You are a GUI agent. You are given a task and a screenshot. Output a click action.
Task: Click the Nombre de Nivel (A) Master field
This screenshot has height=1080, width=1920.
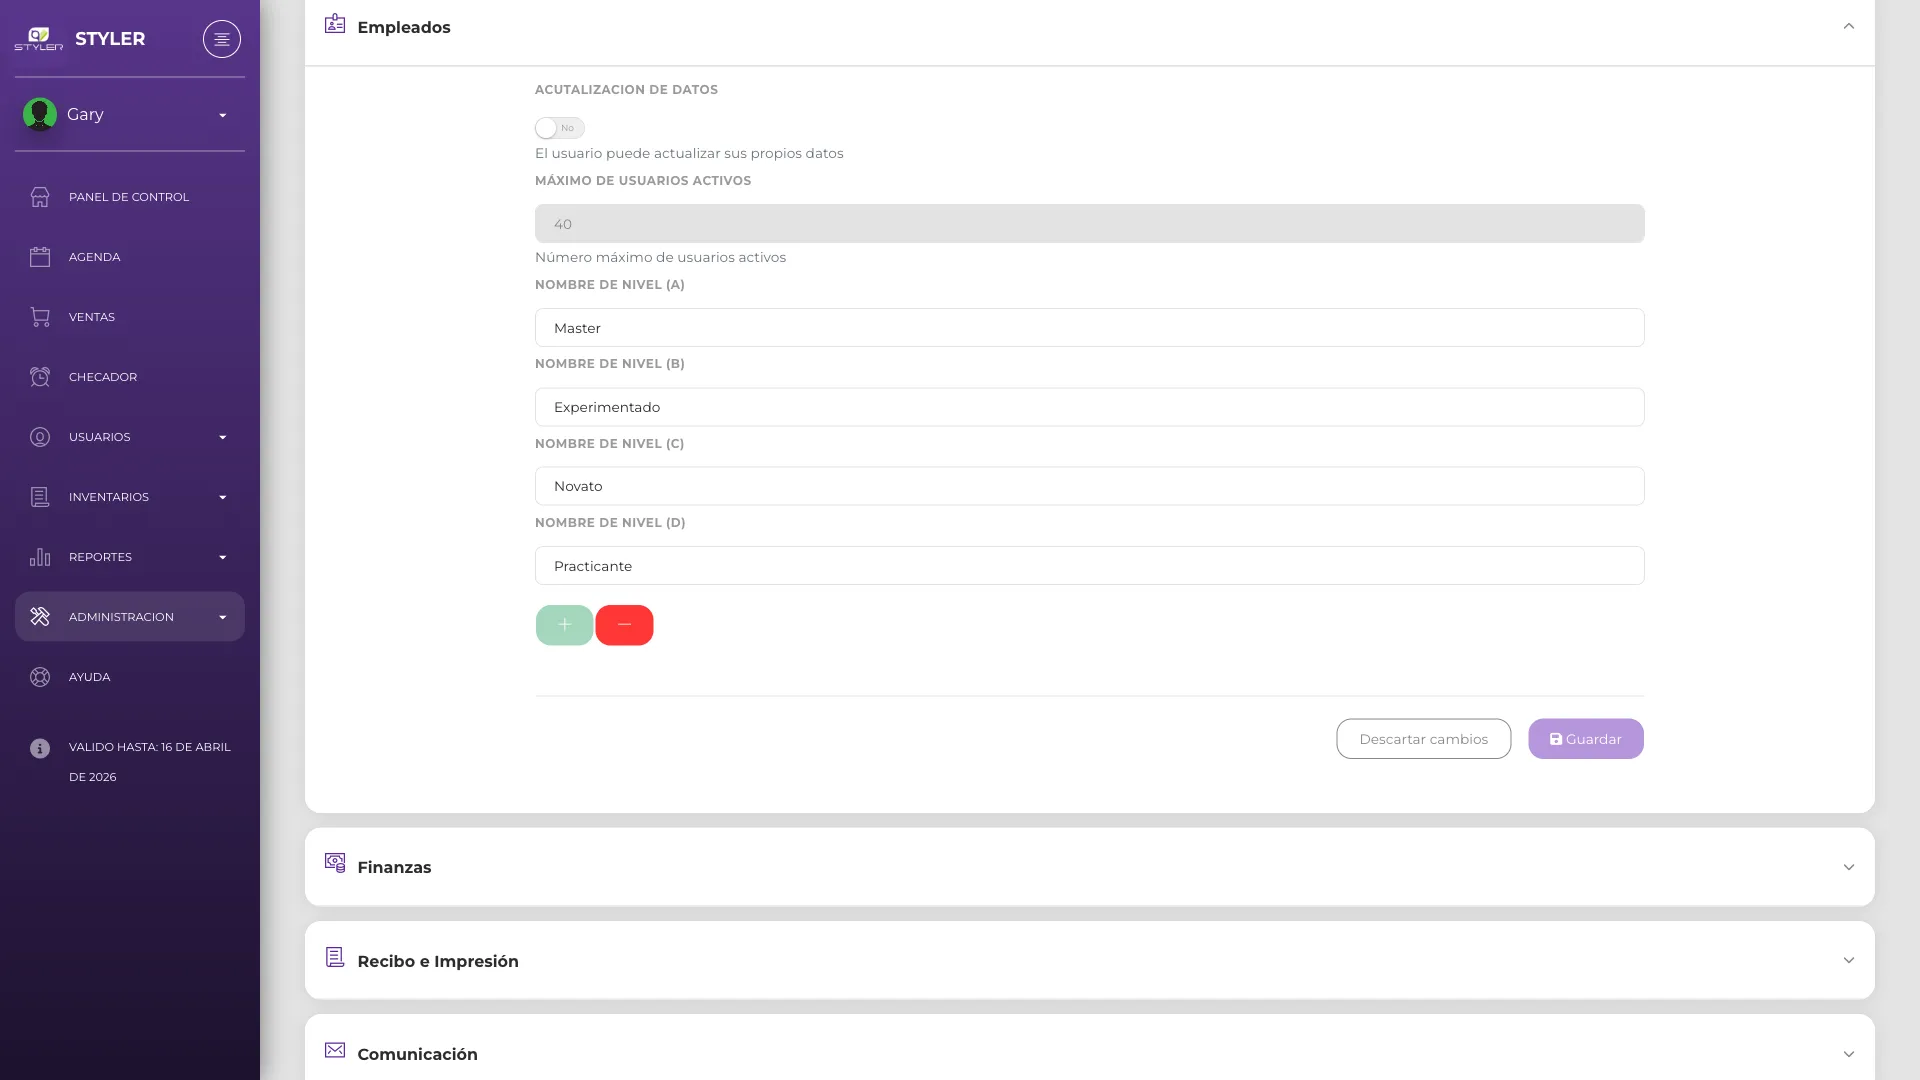coord(1090,328)
